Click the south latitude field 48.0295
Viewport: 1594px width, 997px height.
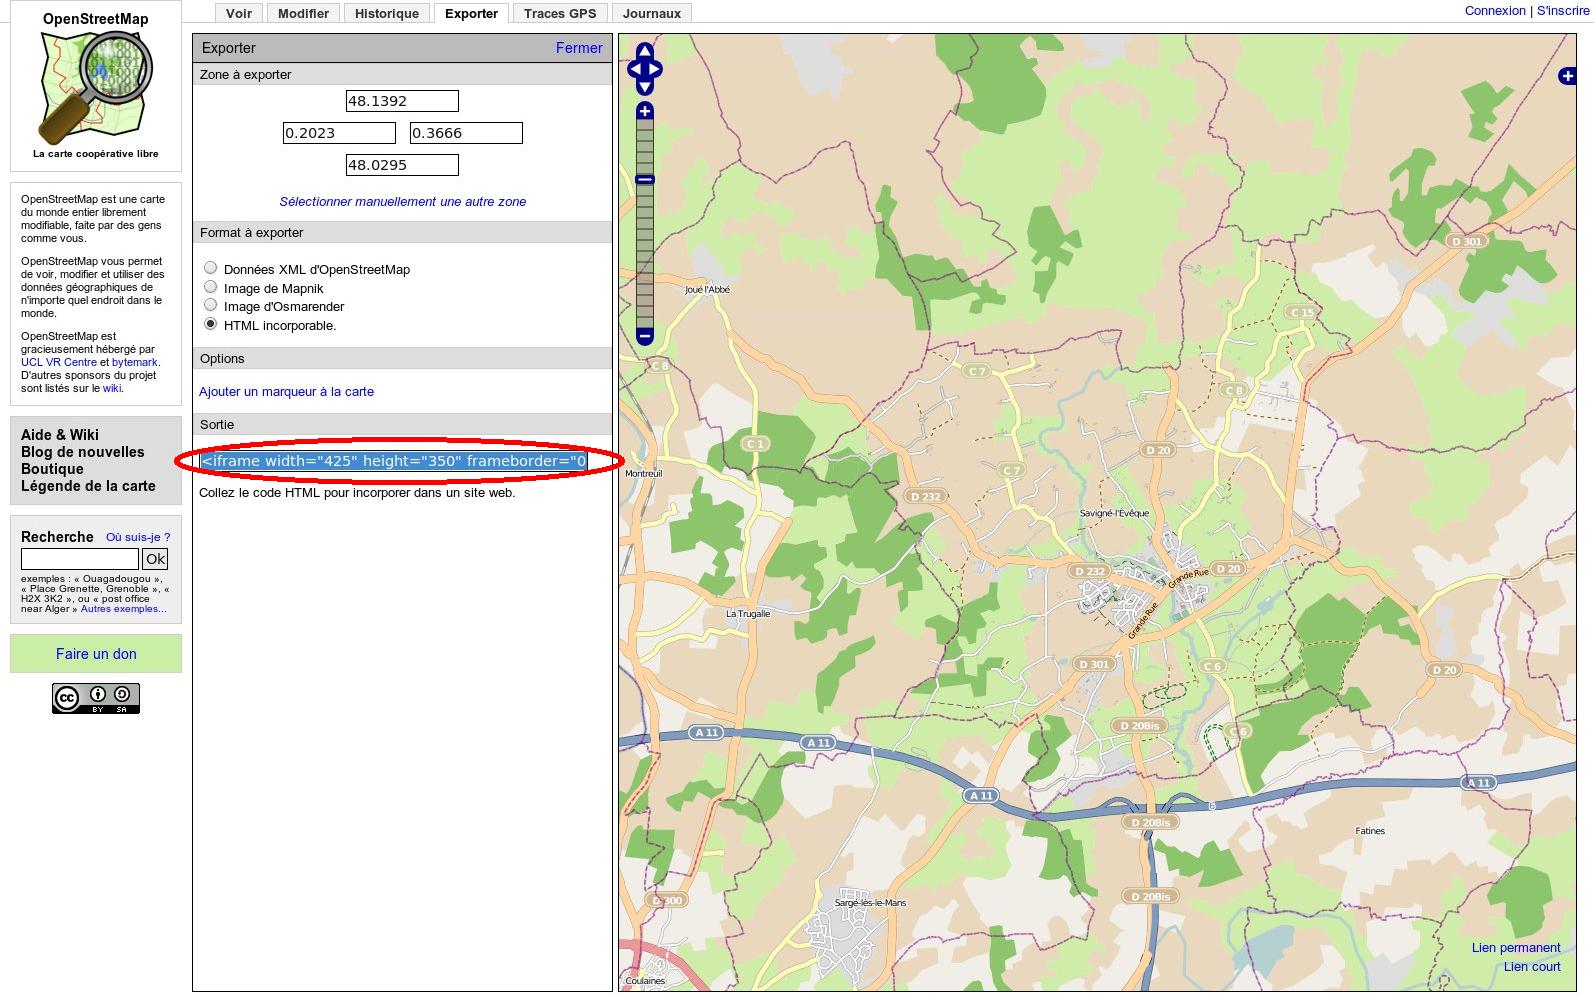(x=402, y=165)
